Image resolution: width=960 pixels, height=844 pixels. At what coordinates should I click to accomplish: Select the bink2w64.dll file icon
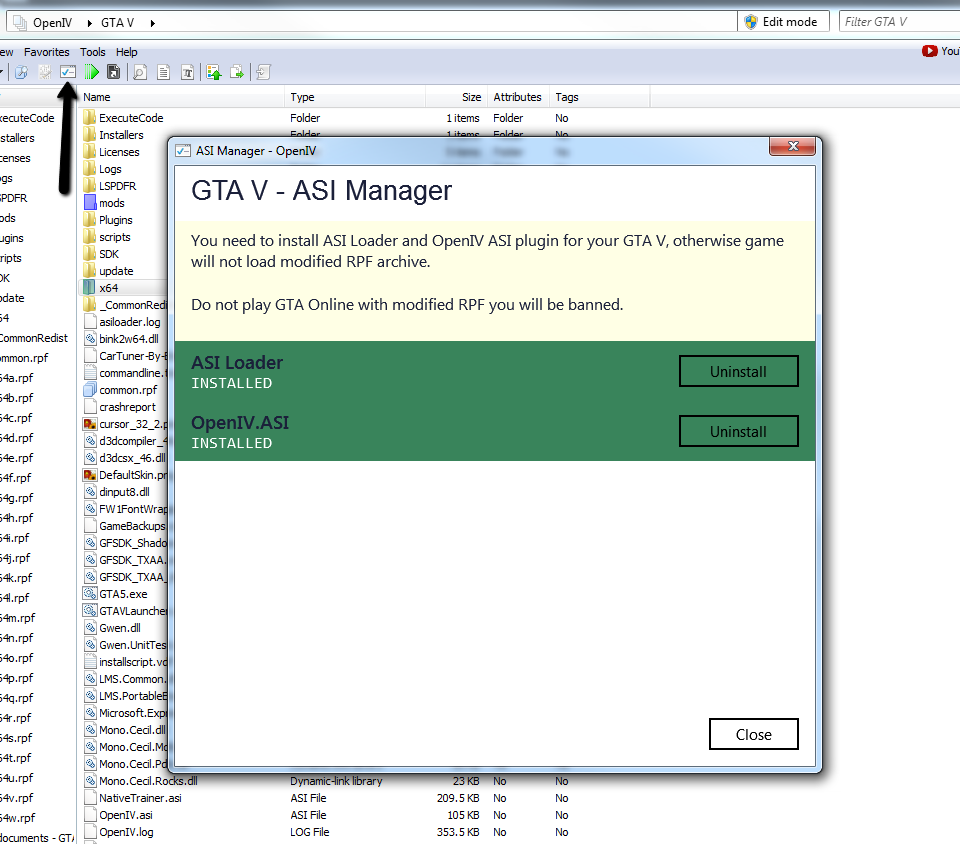tap(90, 338)
